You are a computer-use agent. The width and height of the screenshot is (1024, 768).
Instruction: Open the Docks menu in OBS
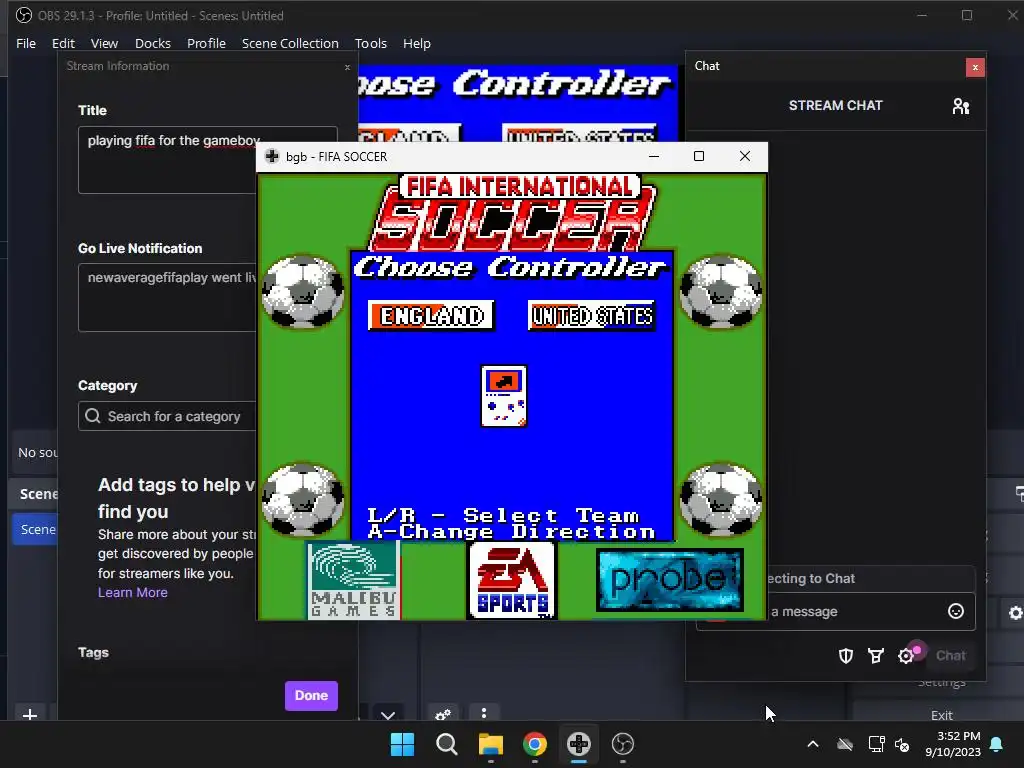pos(153,43)
